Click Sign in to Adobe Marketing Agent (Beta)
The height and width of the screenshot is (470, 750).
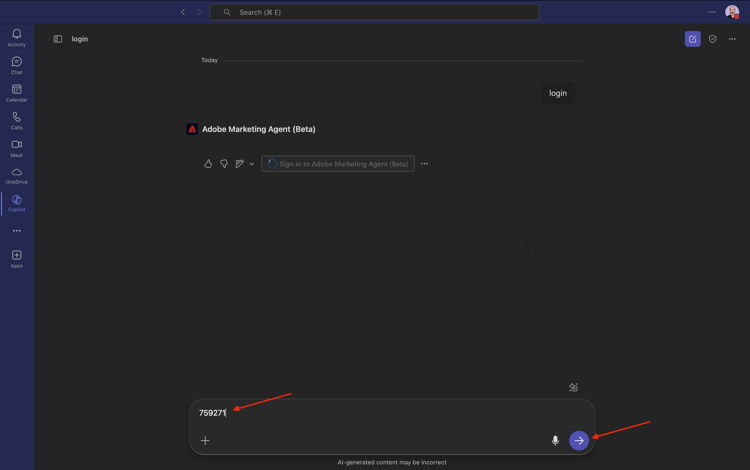(338, 164)
